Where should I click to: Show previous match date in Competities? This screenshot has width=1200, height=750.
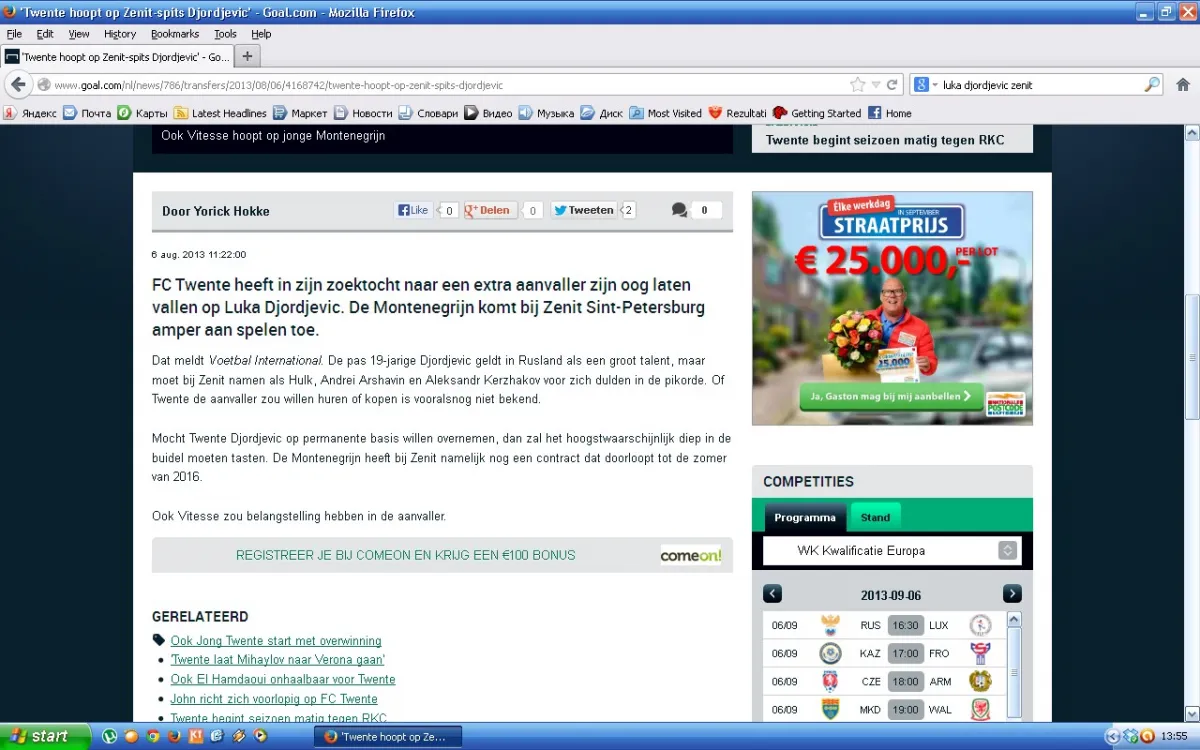(772, 594)
